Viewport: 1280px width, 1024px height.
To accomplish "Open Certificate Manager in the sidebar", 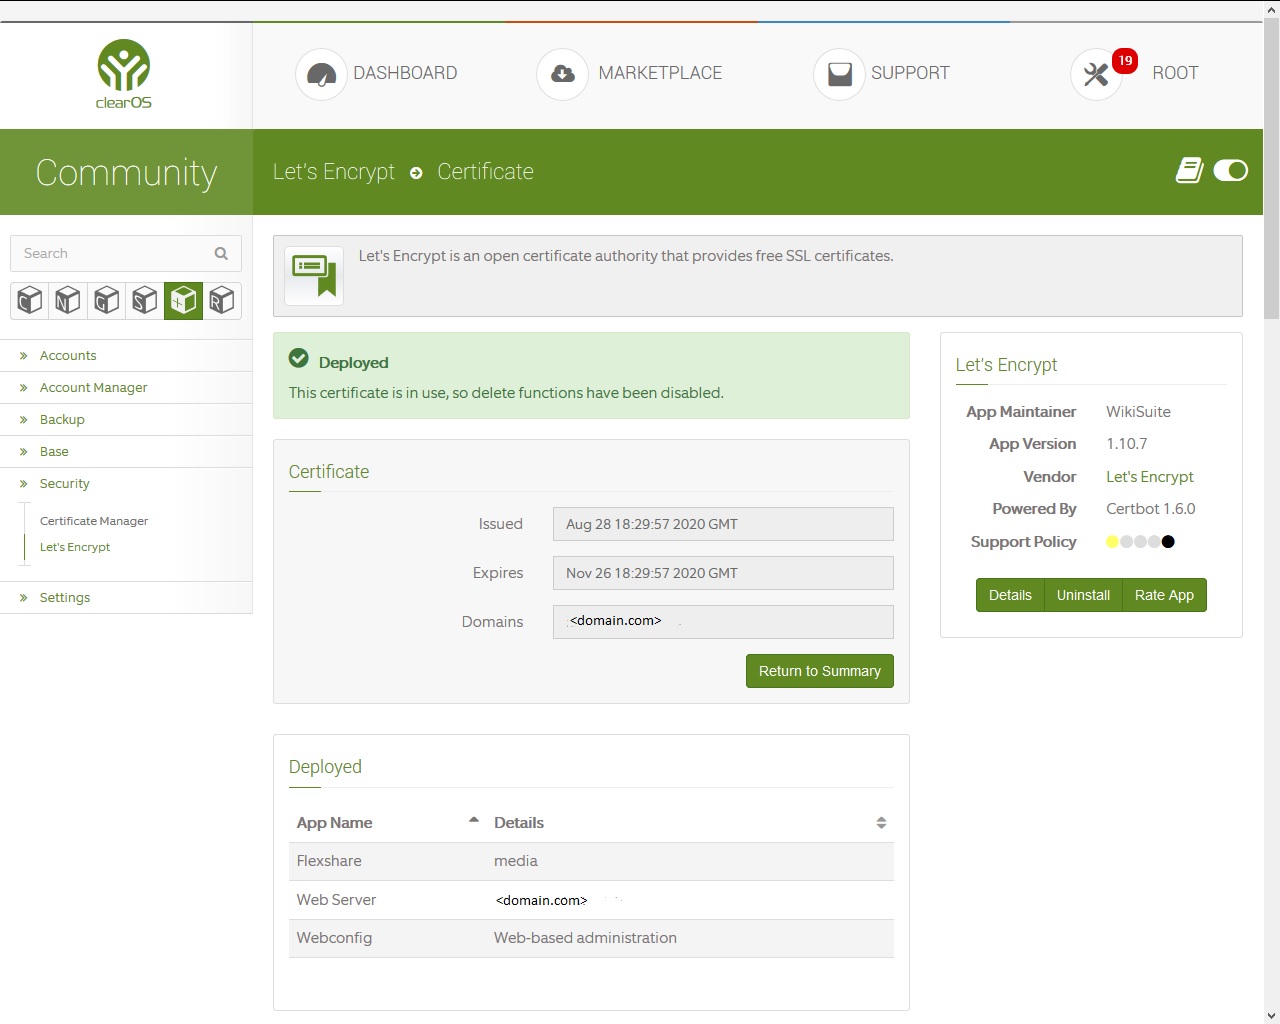I will pyautogui.click(x=94, y=521).
